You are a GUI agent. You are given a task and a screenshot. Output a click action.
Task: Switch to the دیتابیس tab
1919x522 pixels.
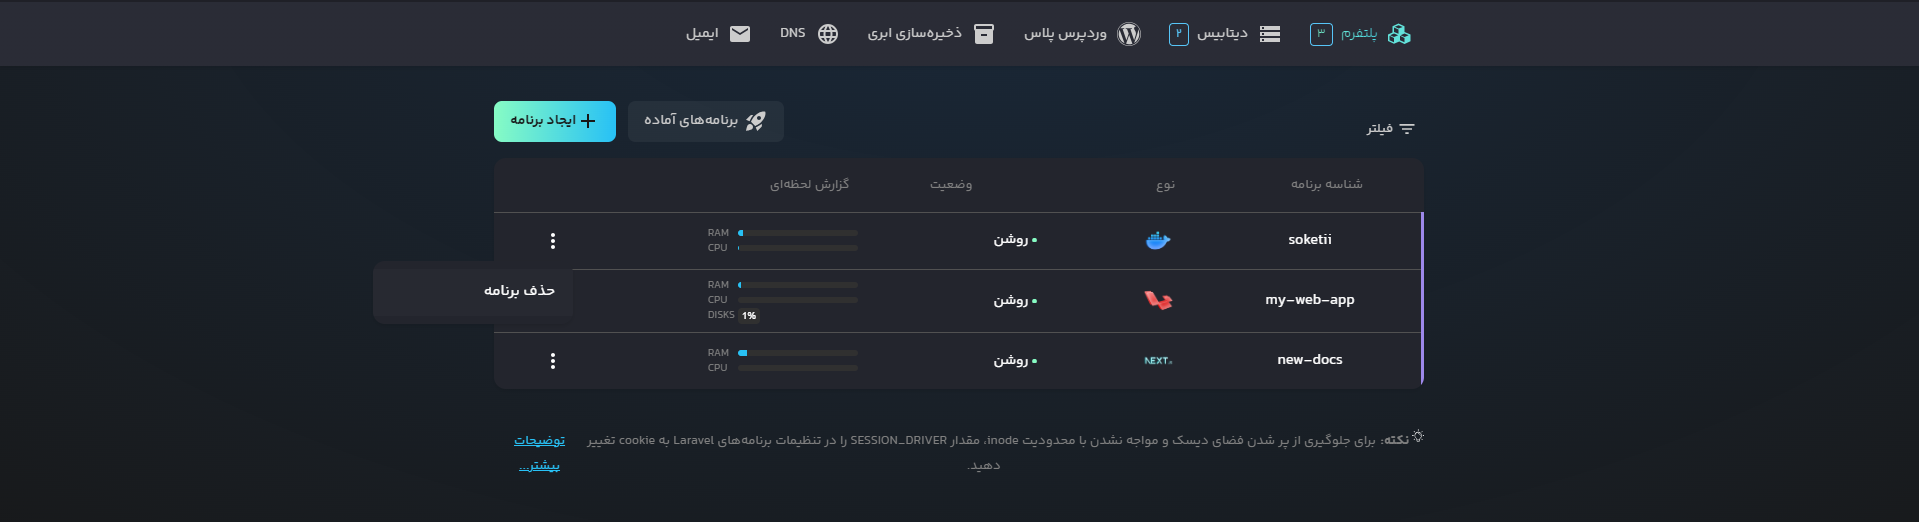tap(1222, 34)
